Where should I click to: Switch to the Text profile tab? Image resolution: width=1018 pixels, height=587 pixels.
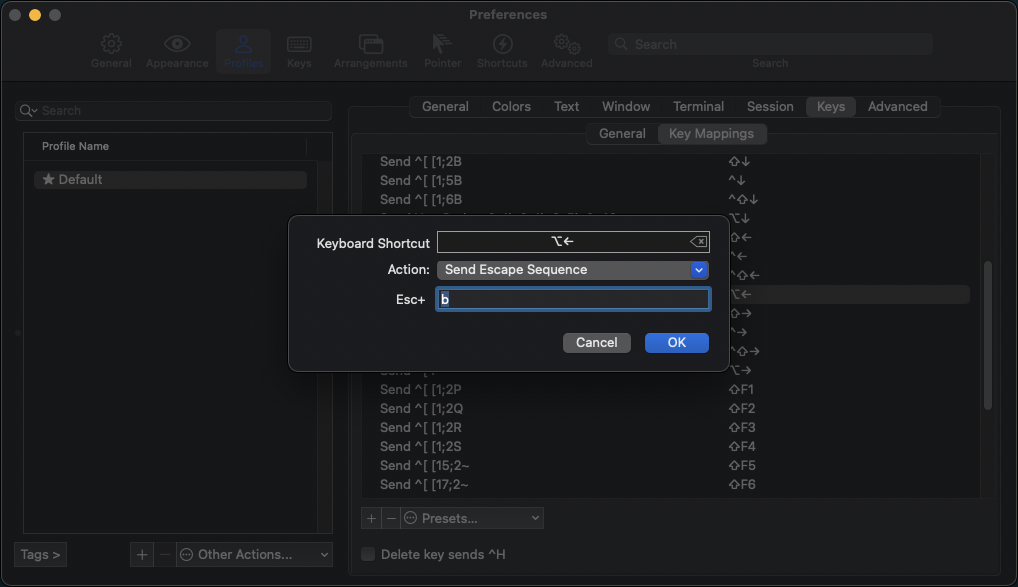(x=566, y=106)
